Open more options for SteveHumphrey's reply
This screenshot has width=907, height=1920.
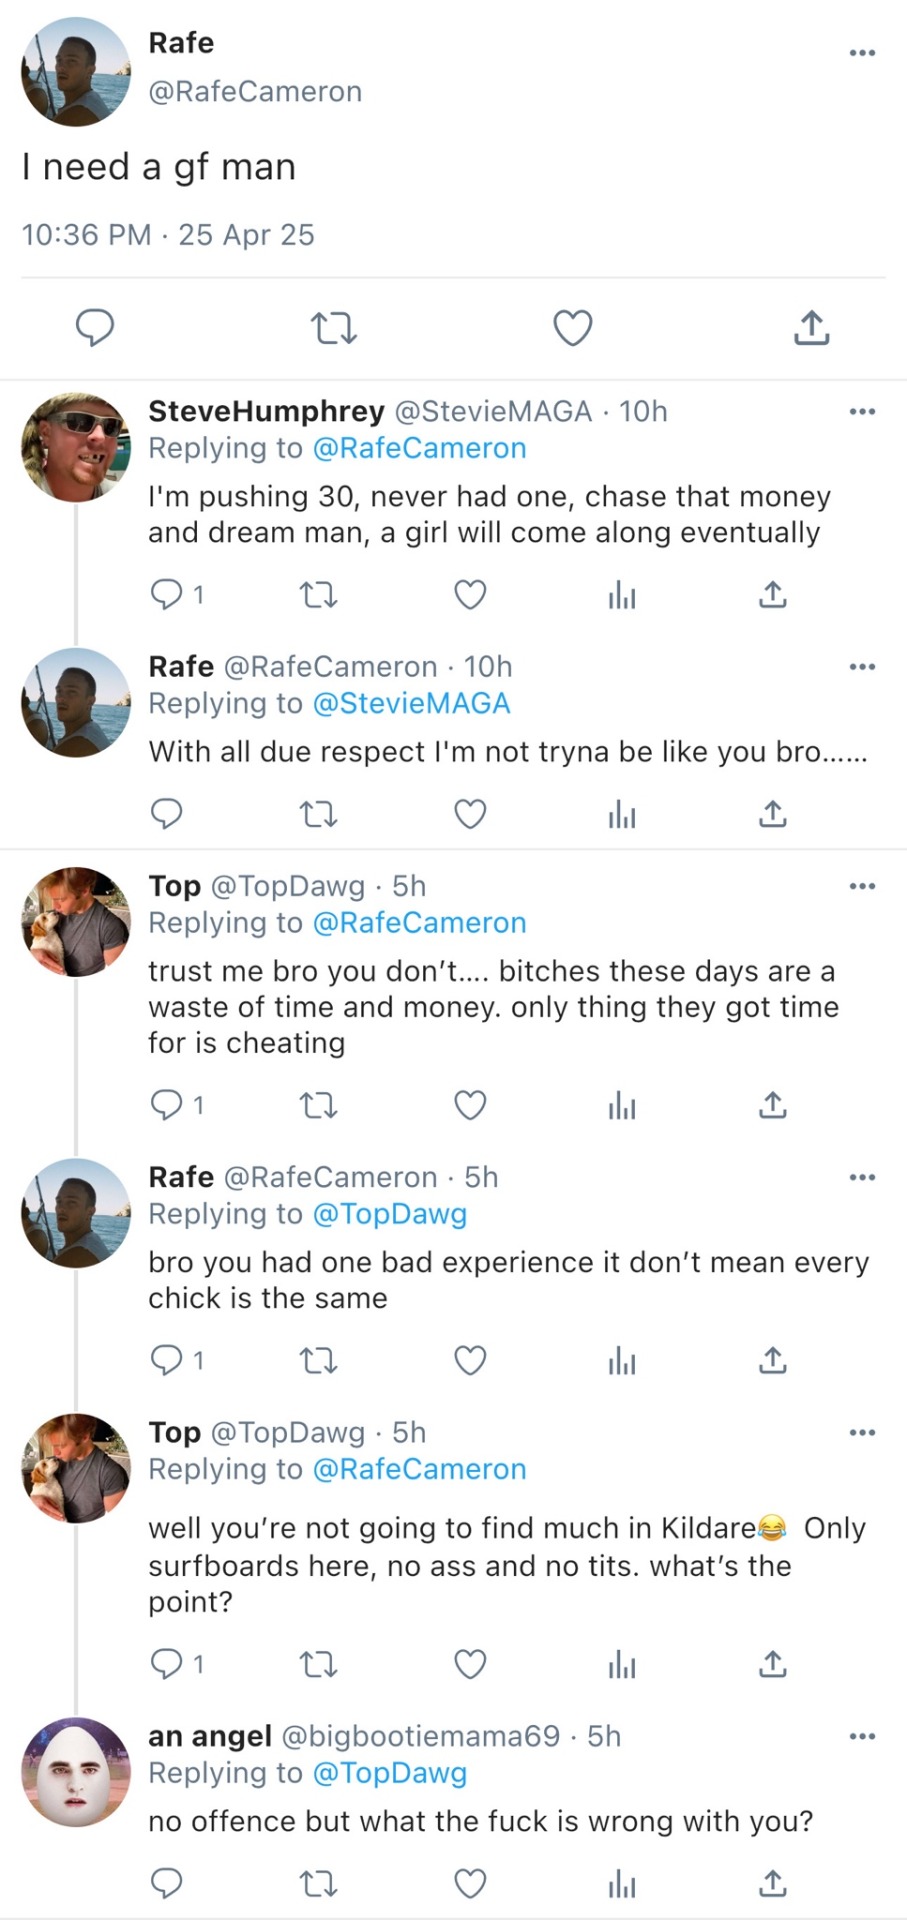(x=862, y=411)
